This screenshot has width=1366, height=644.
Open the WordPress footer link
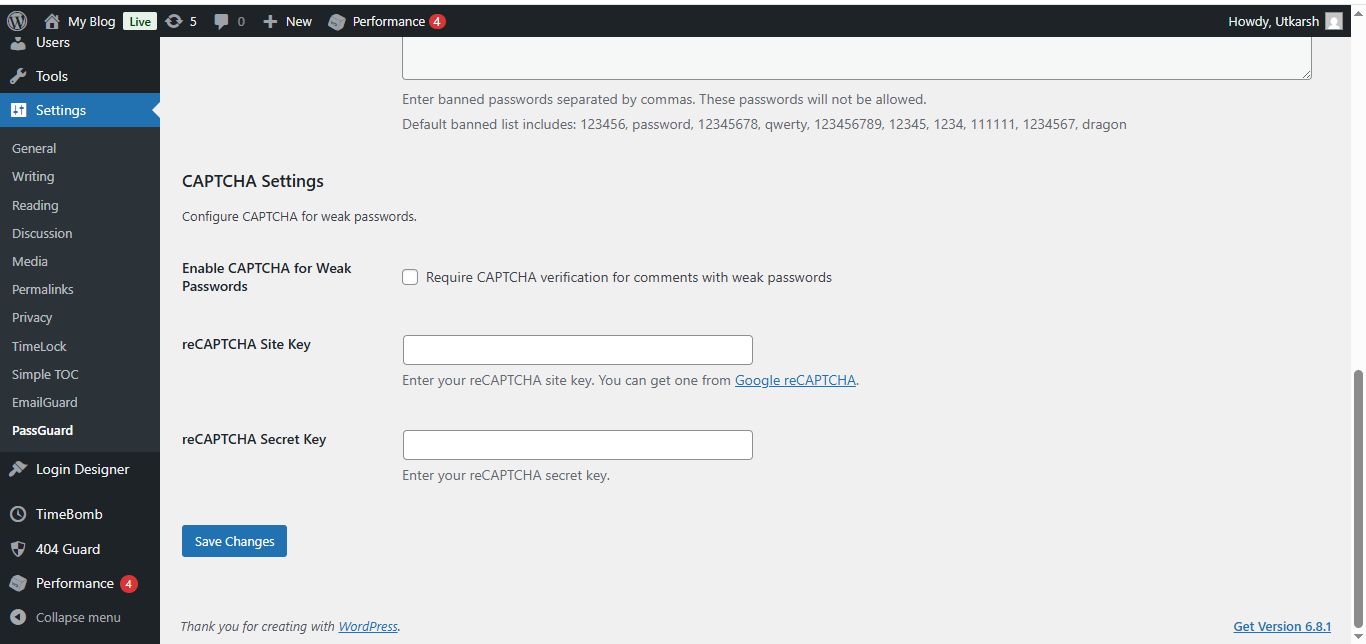(368, 626)
